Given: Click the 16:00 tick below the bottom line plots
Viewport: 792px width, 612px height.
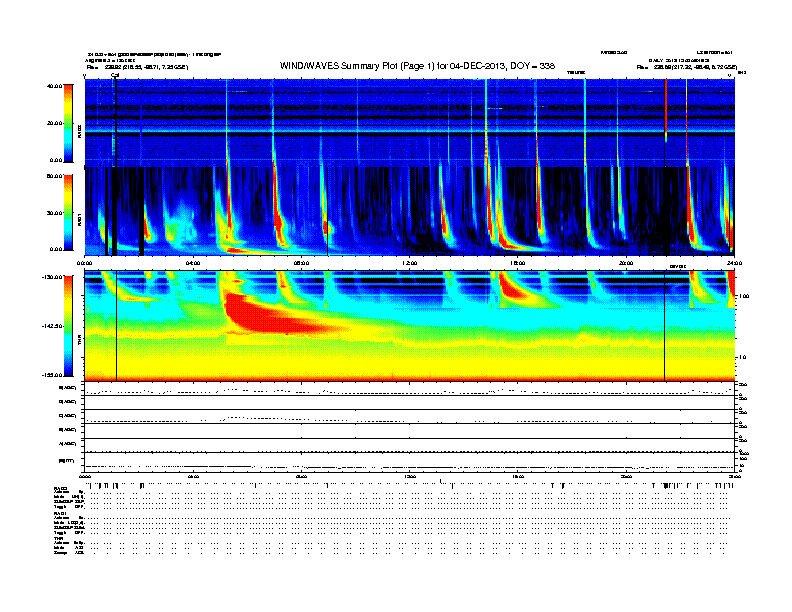Looking at the screenshot, I should [x=518, y=477].
